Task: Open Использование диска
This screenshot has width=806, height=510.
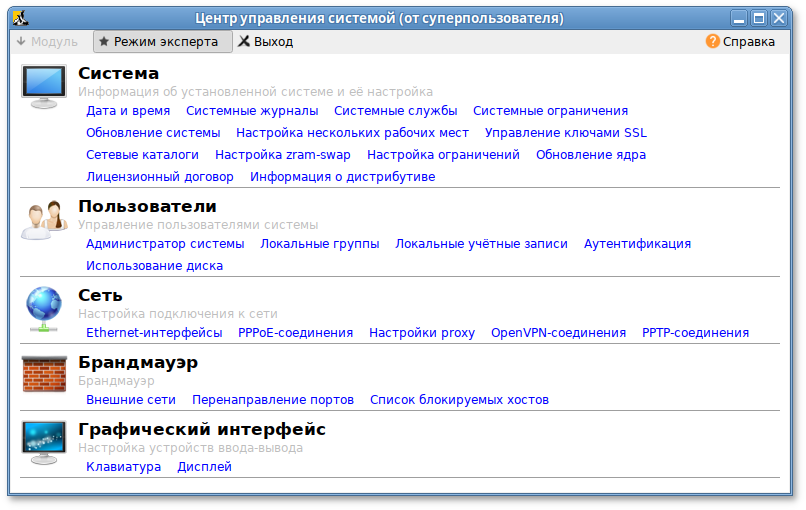Action: click(155, 266)
